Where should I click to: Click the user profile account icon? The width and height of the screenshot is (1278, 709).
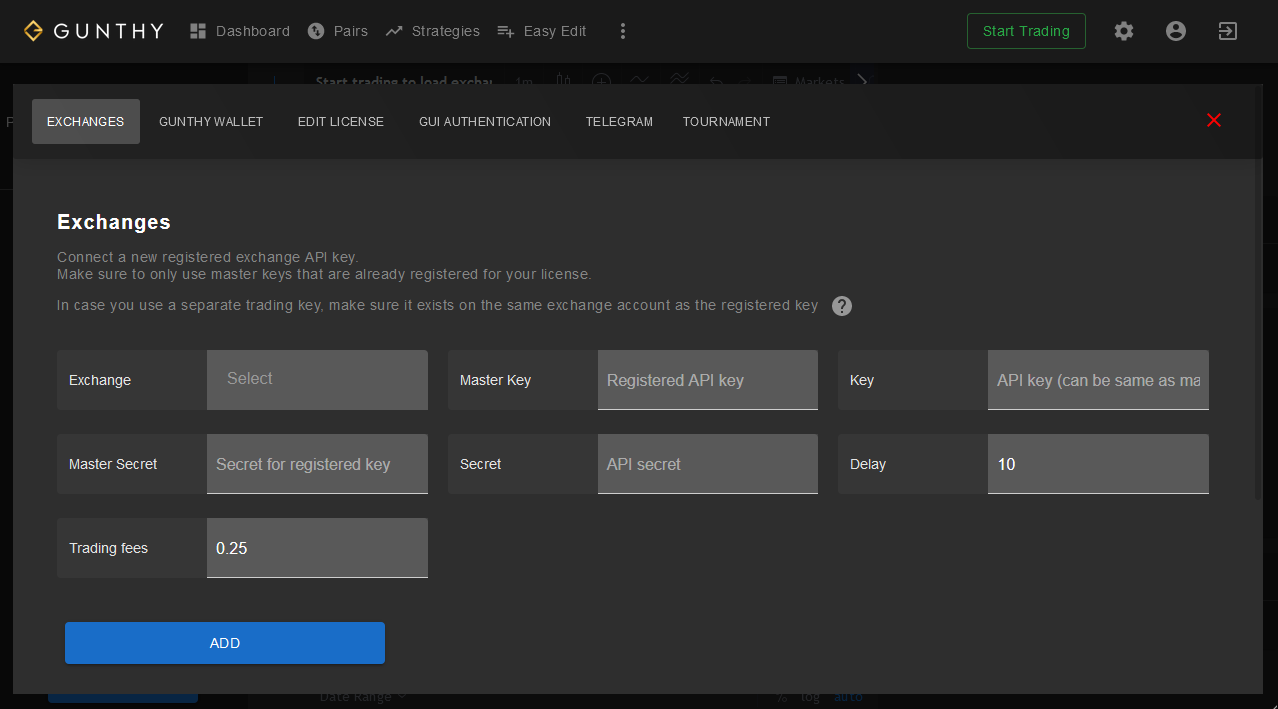point(1176,31)
